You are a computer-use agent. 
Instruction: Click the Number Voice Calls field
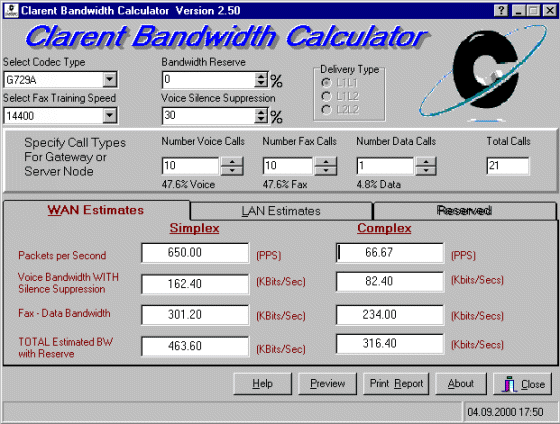coord(190,166)
